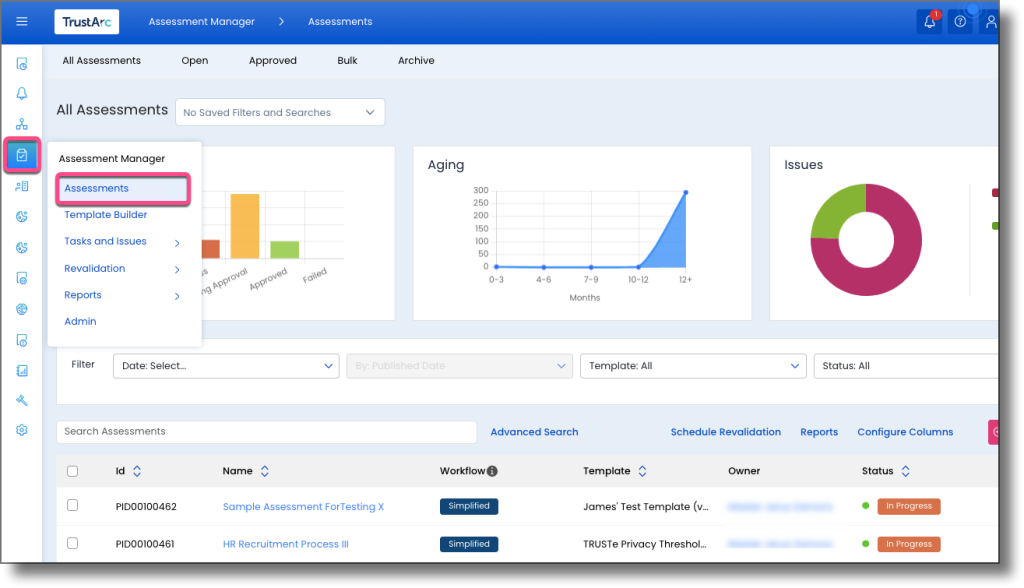Select Admin in the flyout menu
Viewport: 1024px width, 588px height.
80,321
